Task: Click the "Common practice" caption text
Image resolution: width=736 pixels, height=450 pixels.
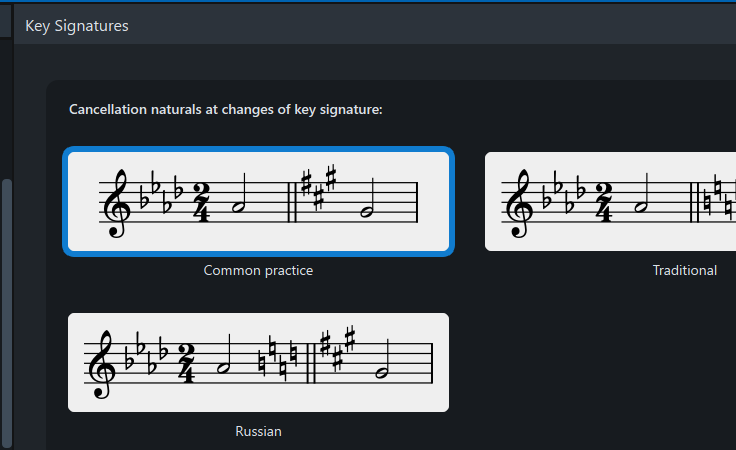Action: [x=258, y=271]
